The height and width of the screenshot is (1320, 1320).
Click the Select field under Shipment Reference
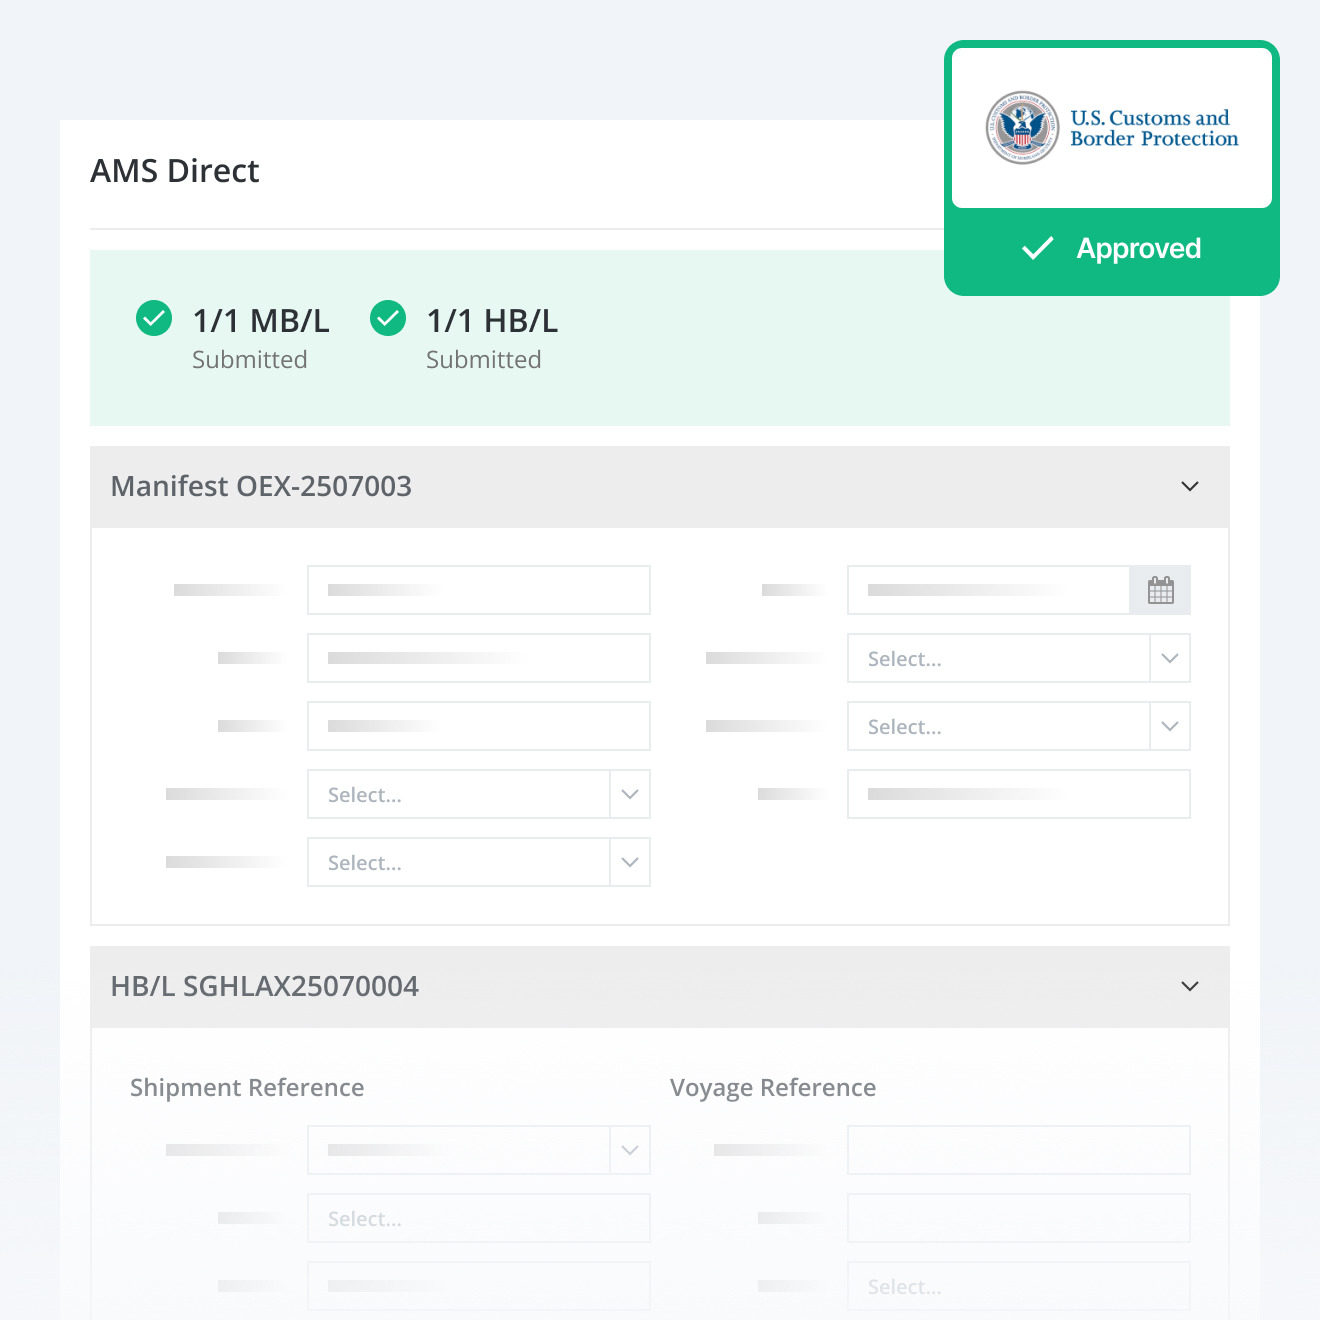click(478, 1218)
